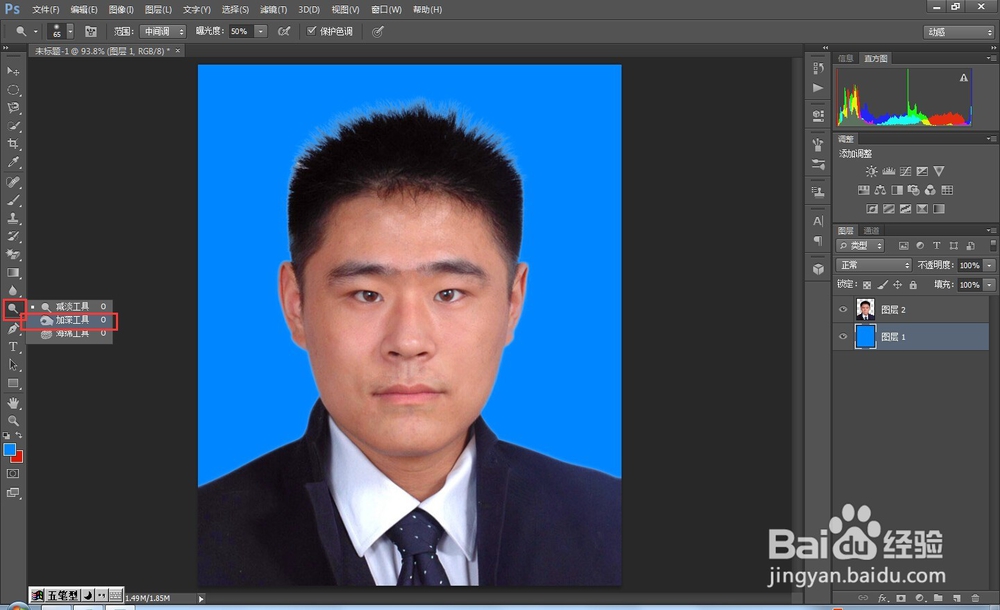The width and height of the screenshot is (1000, 610).
Task: Hide 图层 2 using its eye icon
Action: [843, 309]
